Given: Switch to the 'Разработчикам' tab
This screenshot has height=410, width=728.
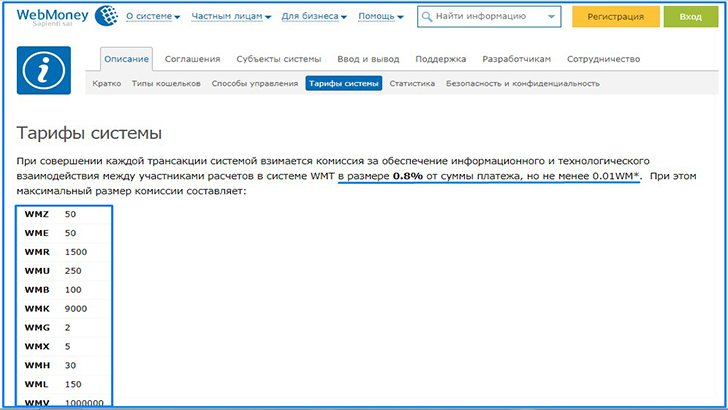Looking at the screenshot, I should pyautogui.click(x=516, y=59).
